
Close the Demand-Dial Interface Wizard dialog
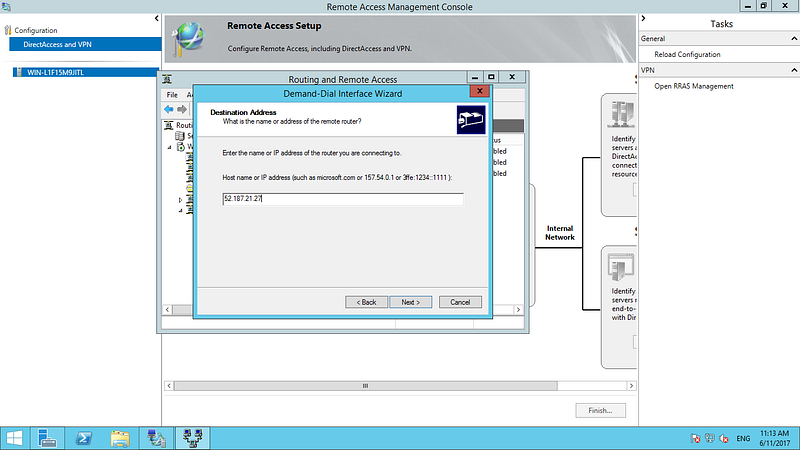pyautogui.click(x=480, y=91)
